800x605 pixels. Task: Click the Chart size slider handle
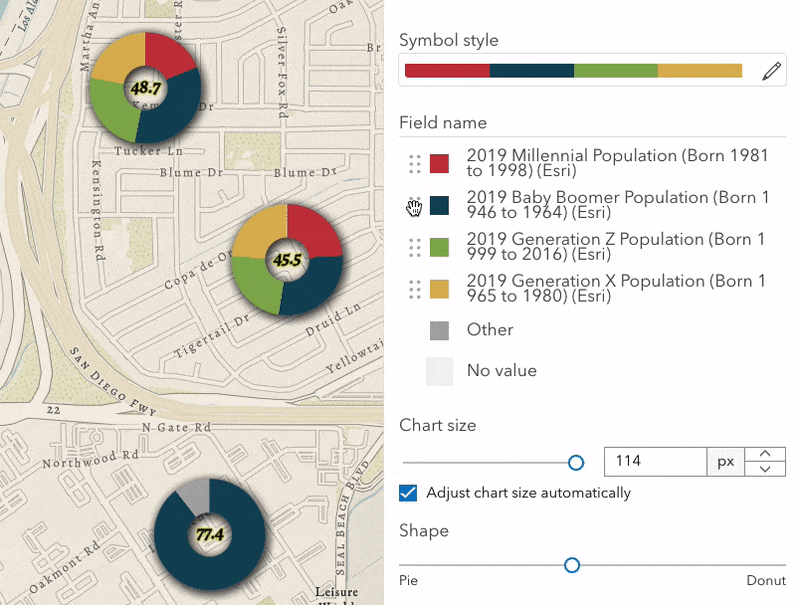pos(576,462)
